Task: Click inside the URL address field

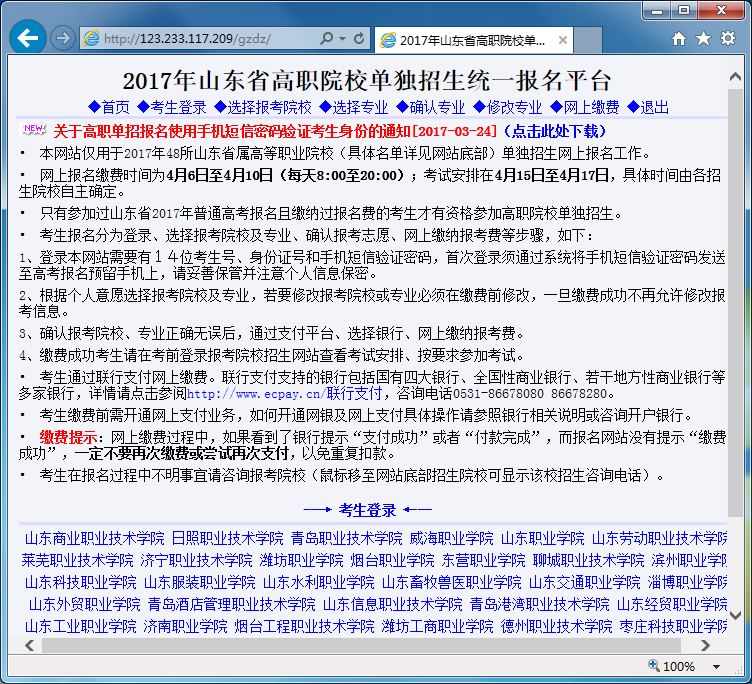Action: tap(200, 39)
